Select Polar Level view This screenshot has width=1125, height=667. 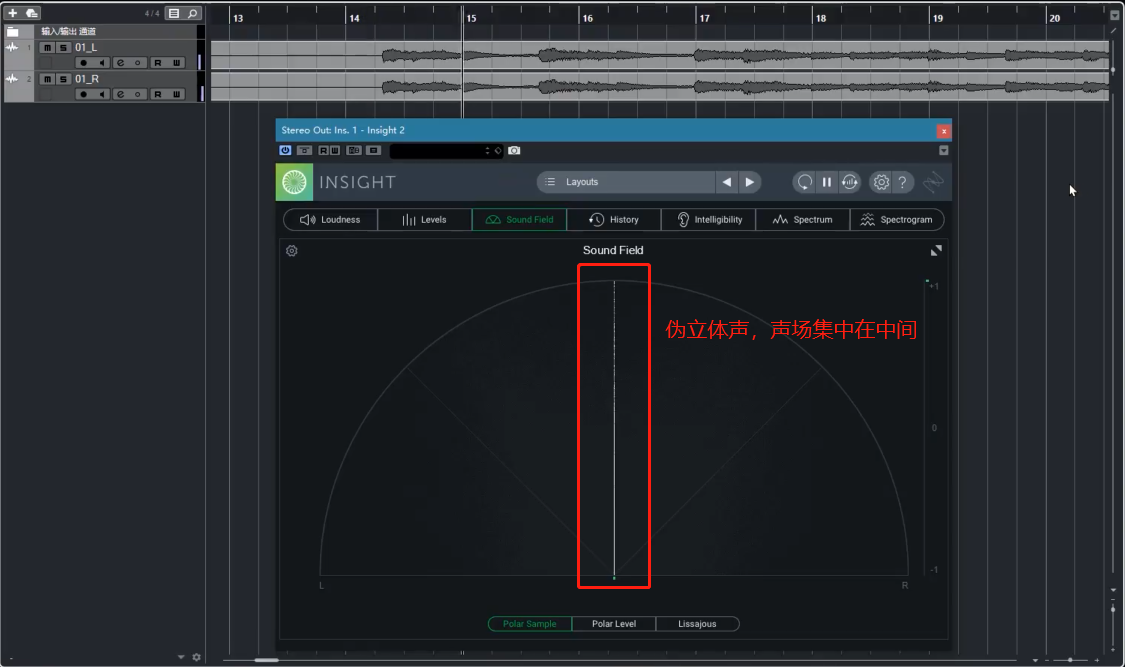point(614,624)
